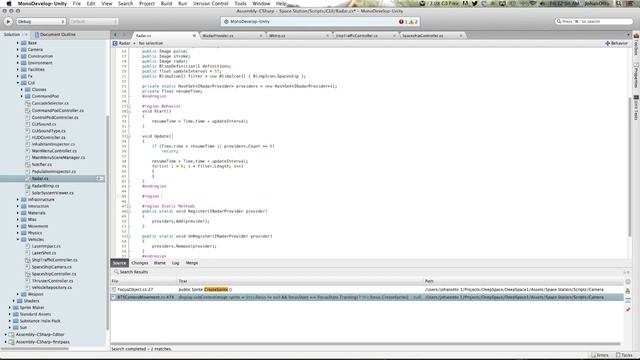Select the FocusObject.cs search result
Image resolution: width=640 pixels, height=360 pixels.
(x=367, y=289)
